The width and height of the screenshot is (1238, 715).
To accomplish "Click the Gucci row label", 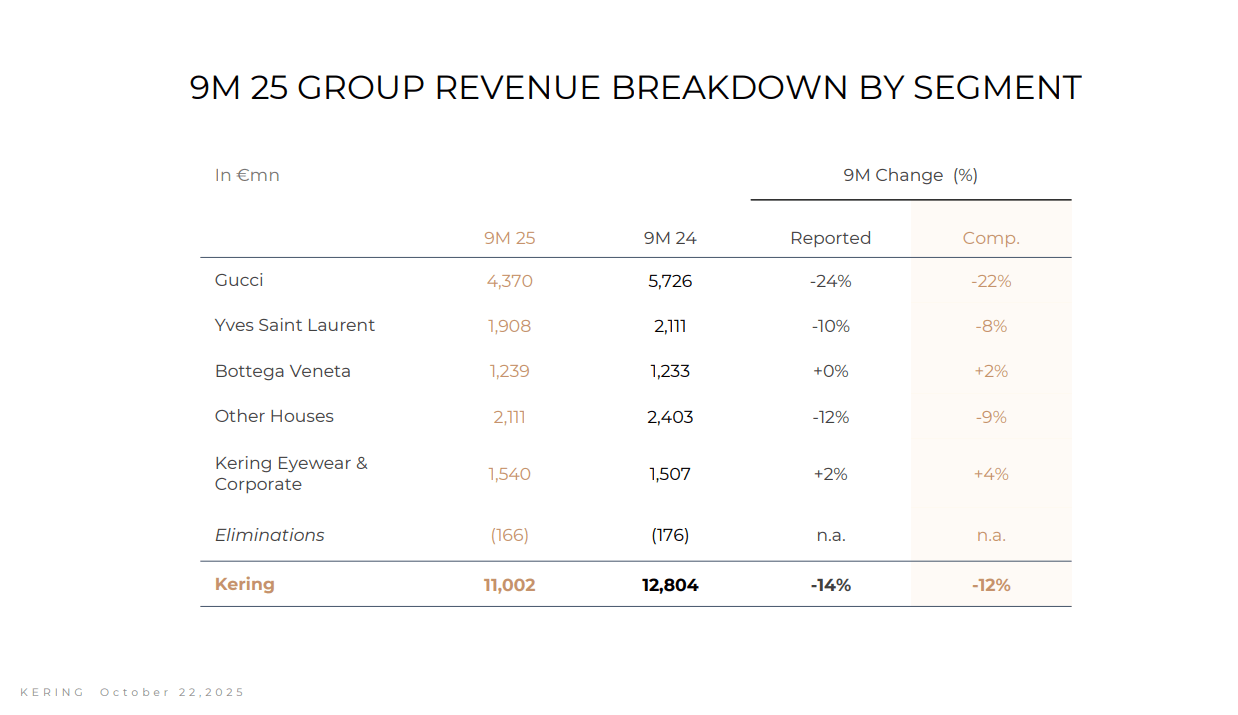I will 239,280.
